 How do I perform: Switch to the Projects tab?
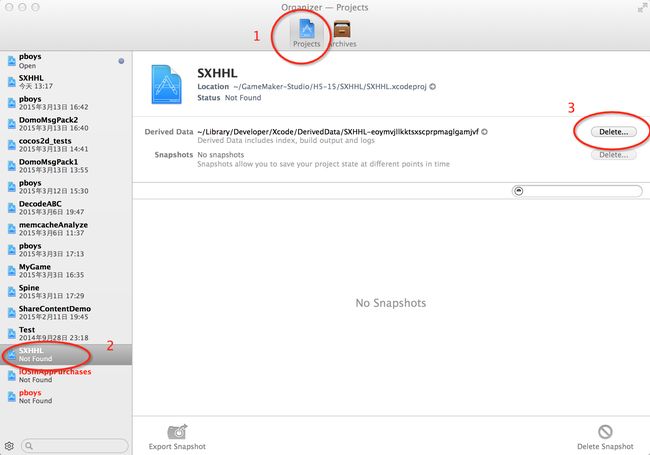pyautogui.click(x=306, y=33)
